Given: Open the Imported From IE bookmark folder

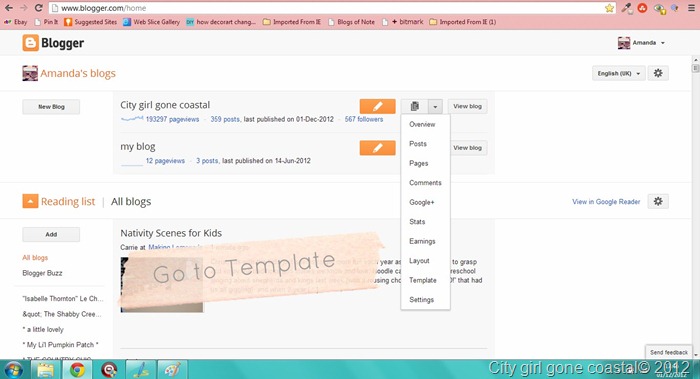Looking at the screenshot, I should [292, 21].
